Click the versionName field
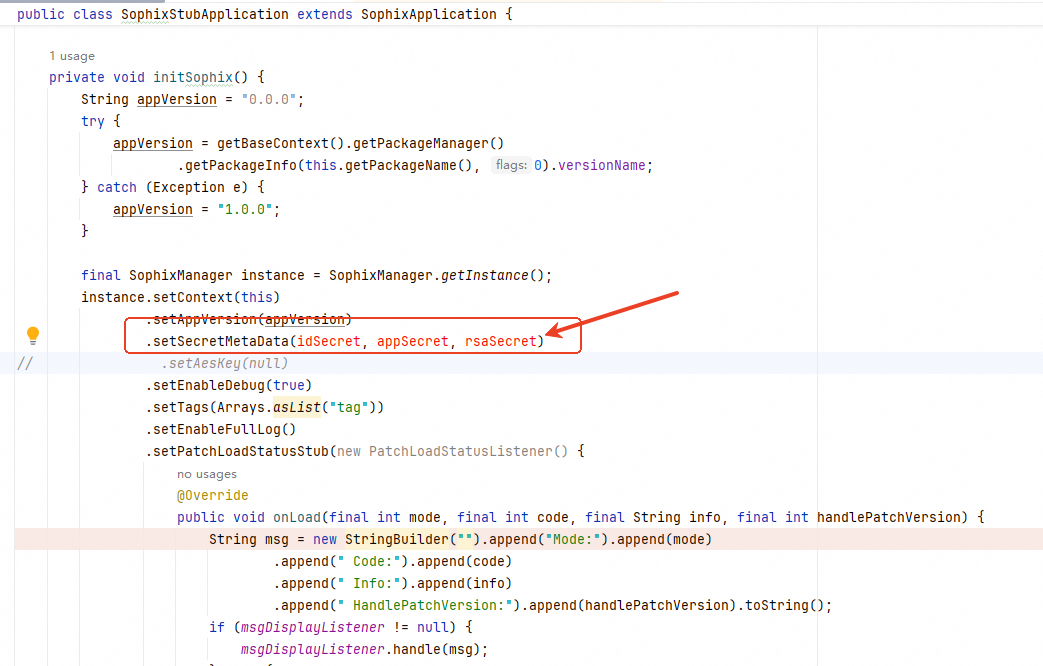 point(601,166)
